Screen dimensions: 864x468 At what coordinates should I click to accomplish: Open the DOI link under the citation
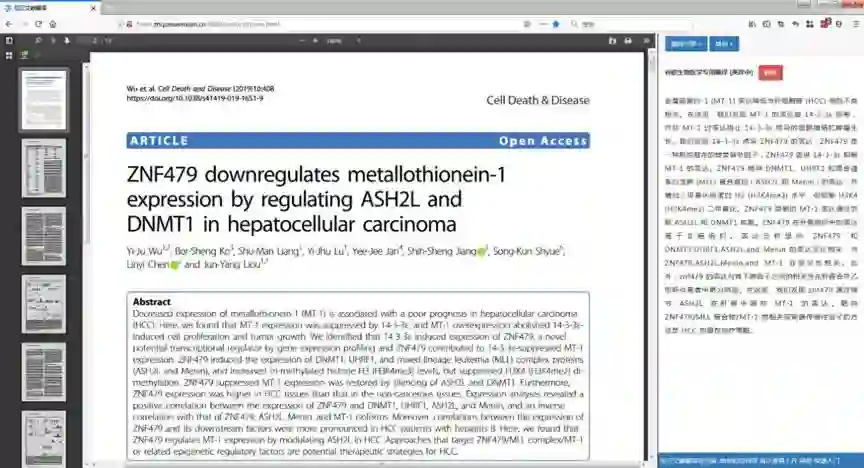coord(195,98)
